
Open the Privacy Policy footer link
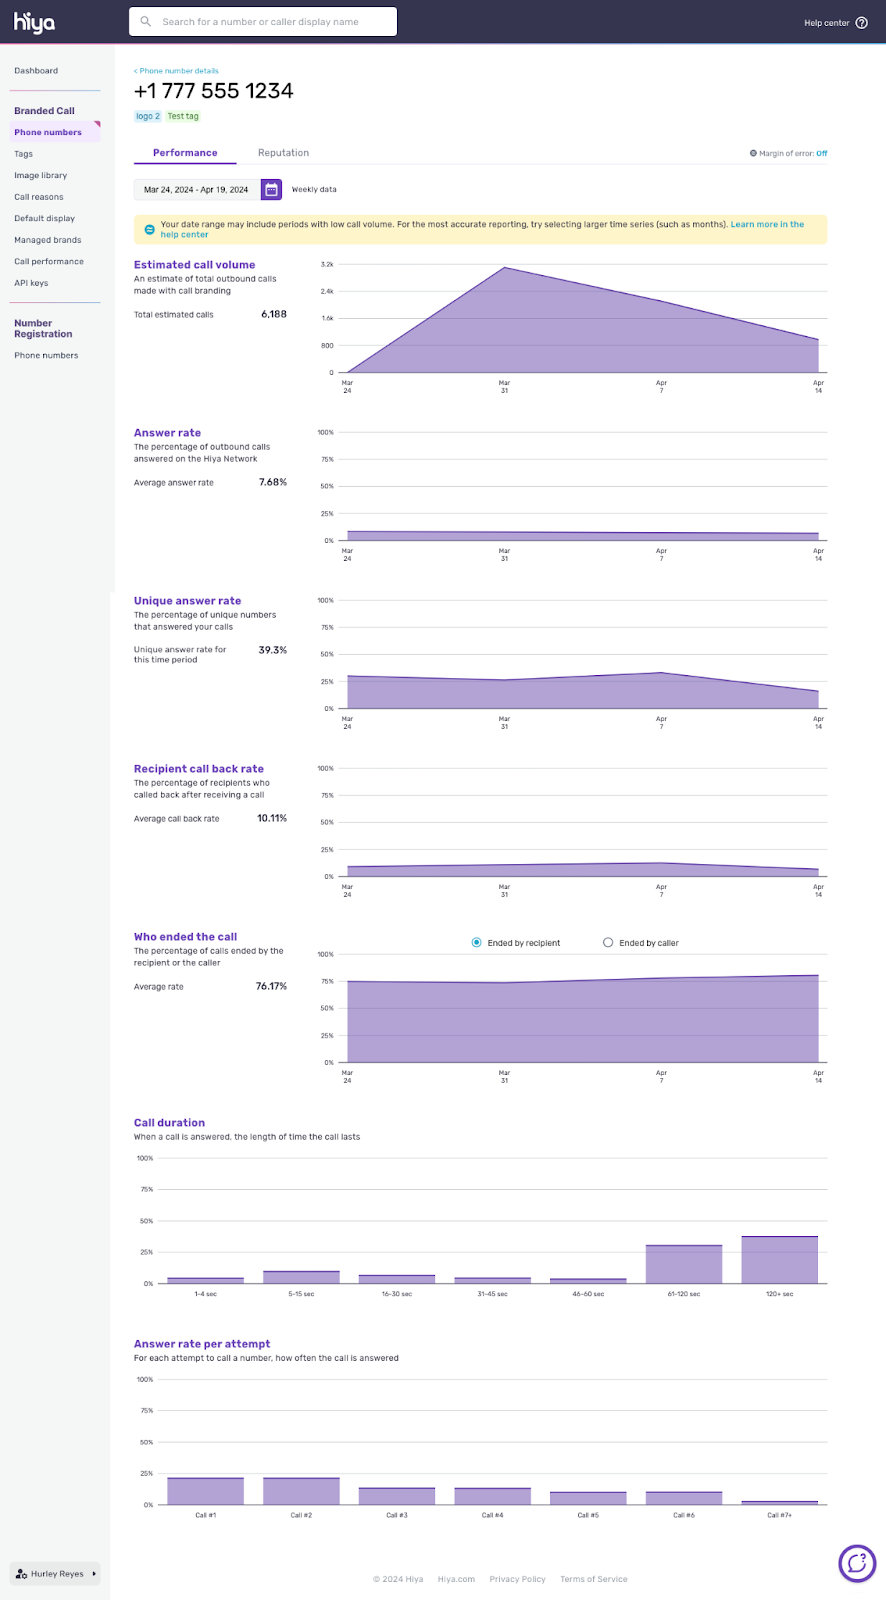[517, 1580]
